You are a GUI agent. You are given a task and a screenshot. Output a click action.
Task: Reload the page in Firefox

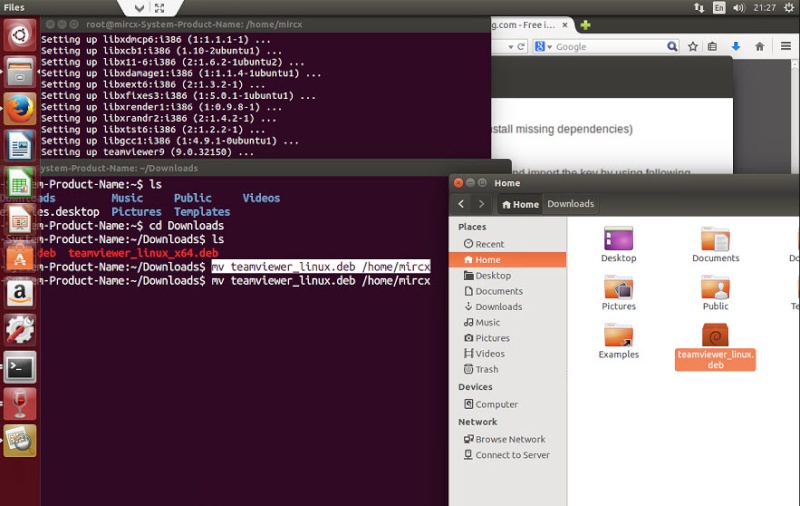[521, 46]
